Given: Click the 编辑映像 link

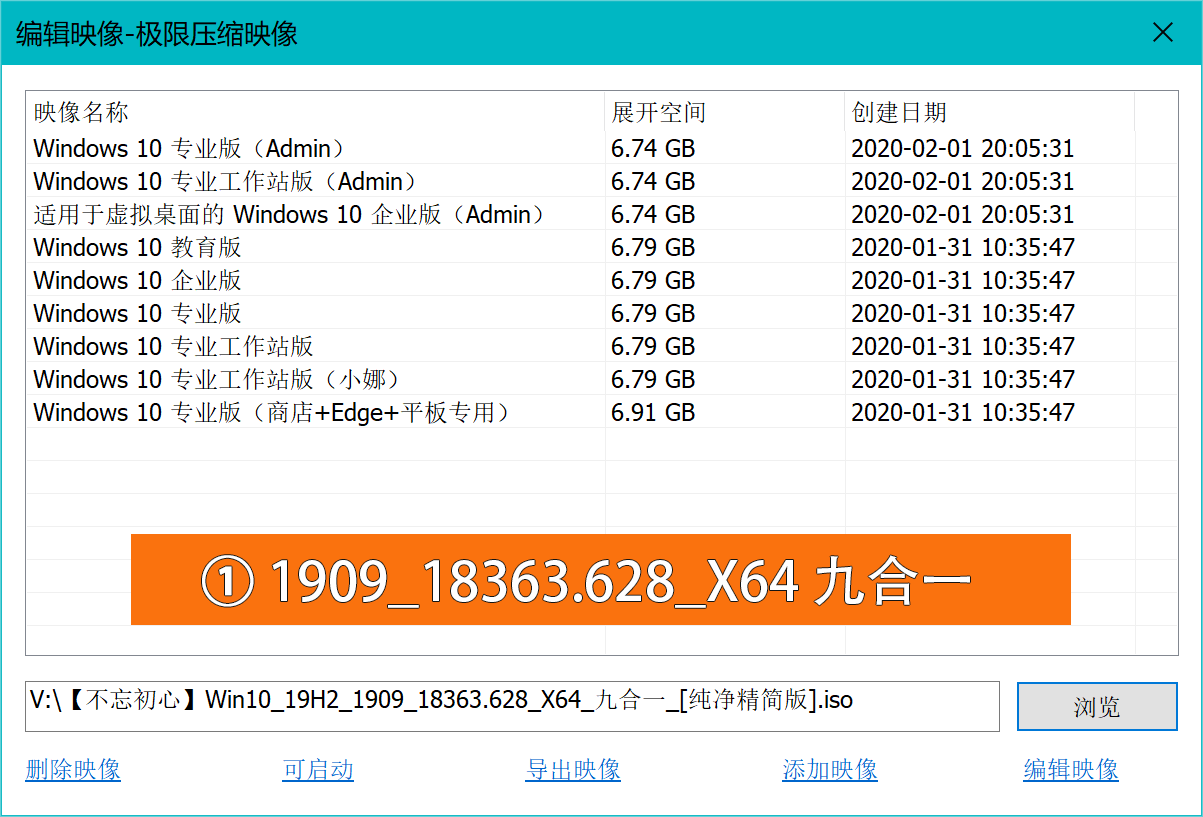Looking at the screenshot, I should pyautogui.click(x=1071, y=770).
